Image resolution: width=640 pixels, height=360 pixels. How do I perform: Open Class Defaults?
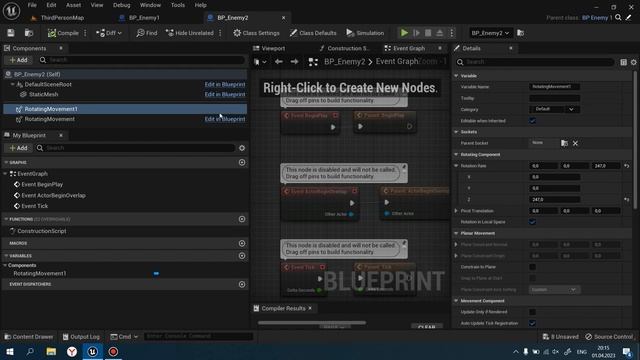pos(313,33)
